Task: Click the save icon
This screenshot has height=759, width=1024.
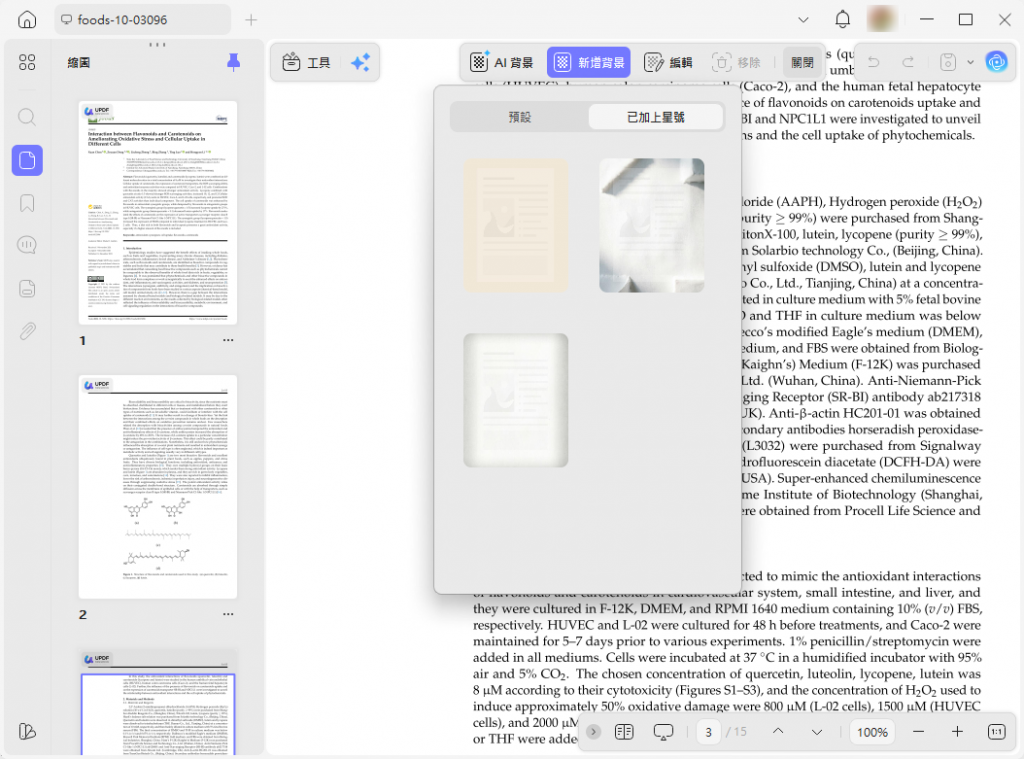Action: pos(948,62)
